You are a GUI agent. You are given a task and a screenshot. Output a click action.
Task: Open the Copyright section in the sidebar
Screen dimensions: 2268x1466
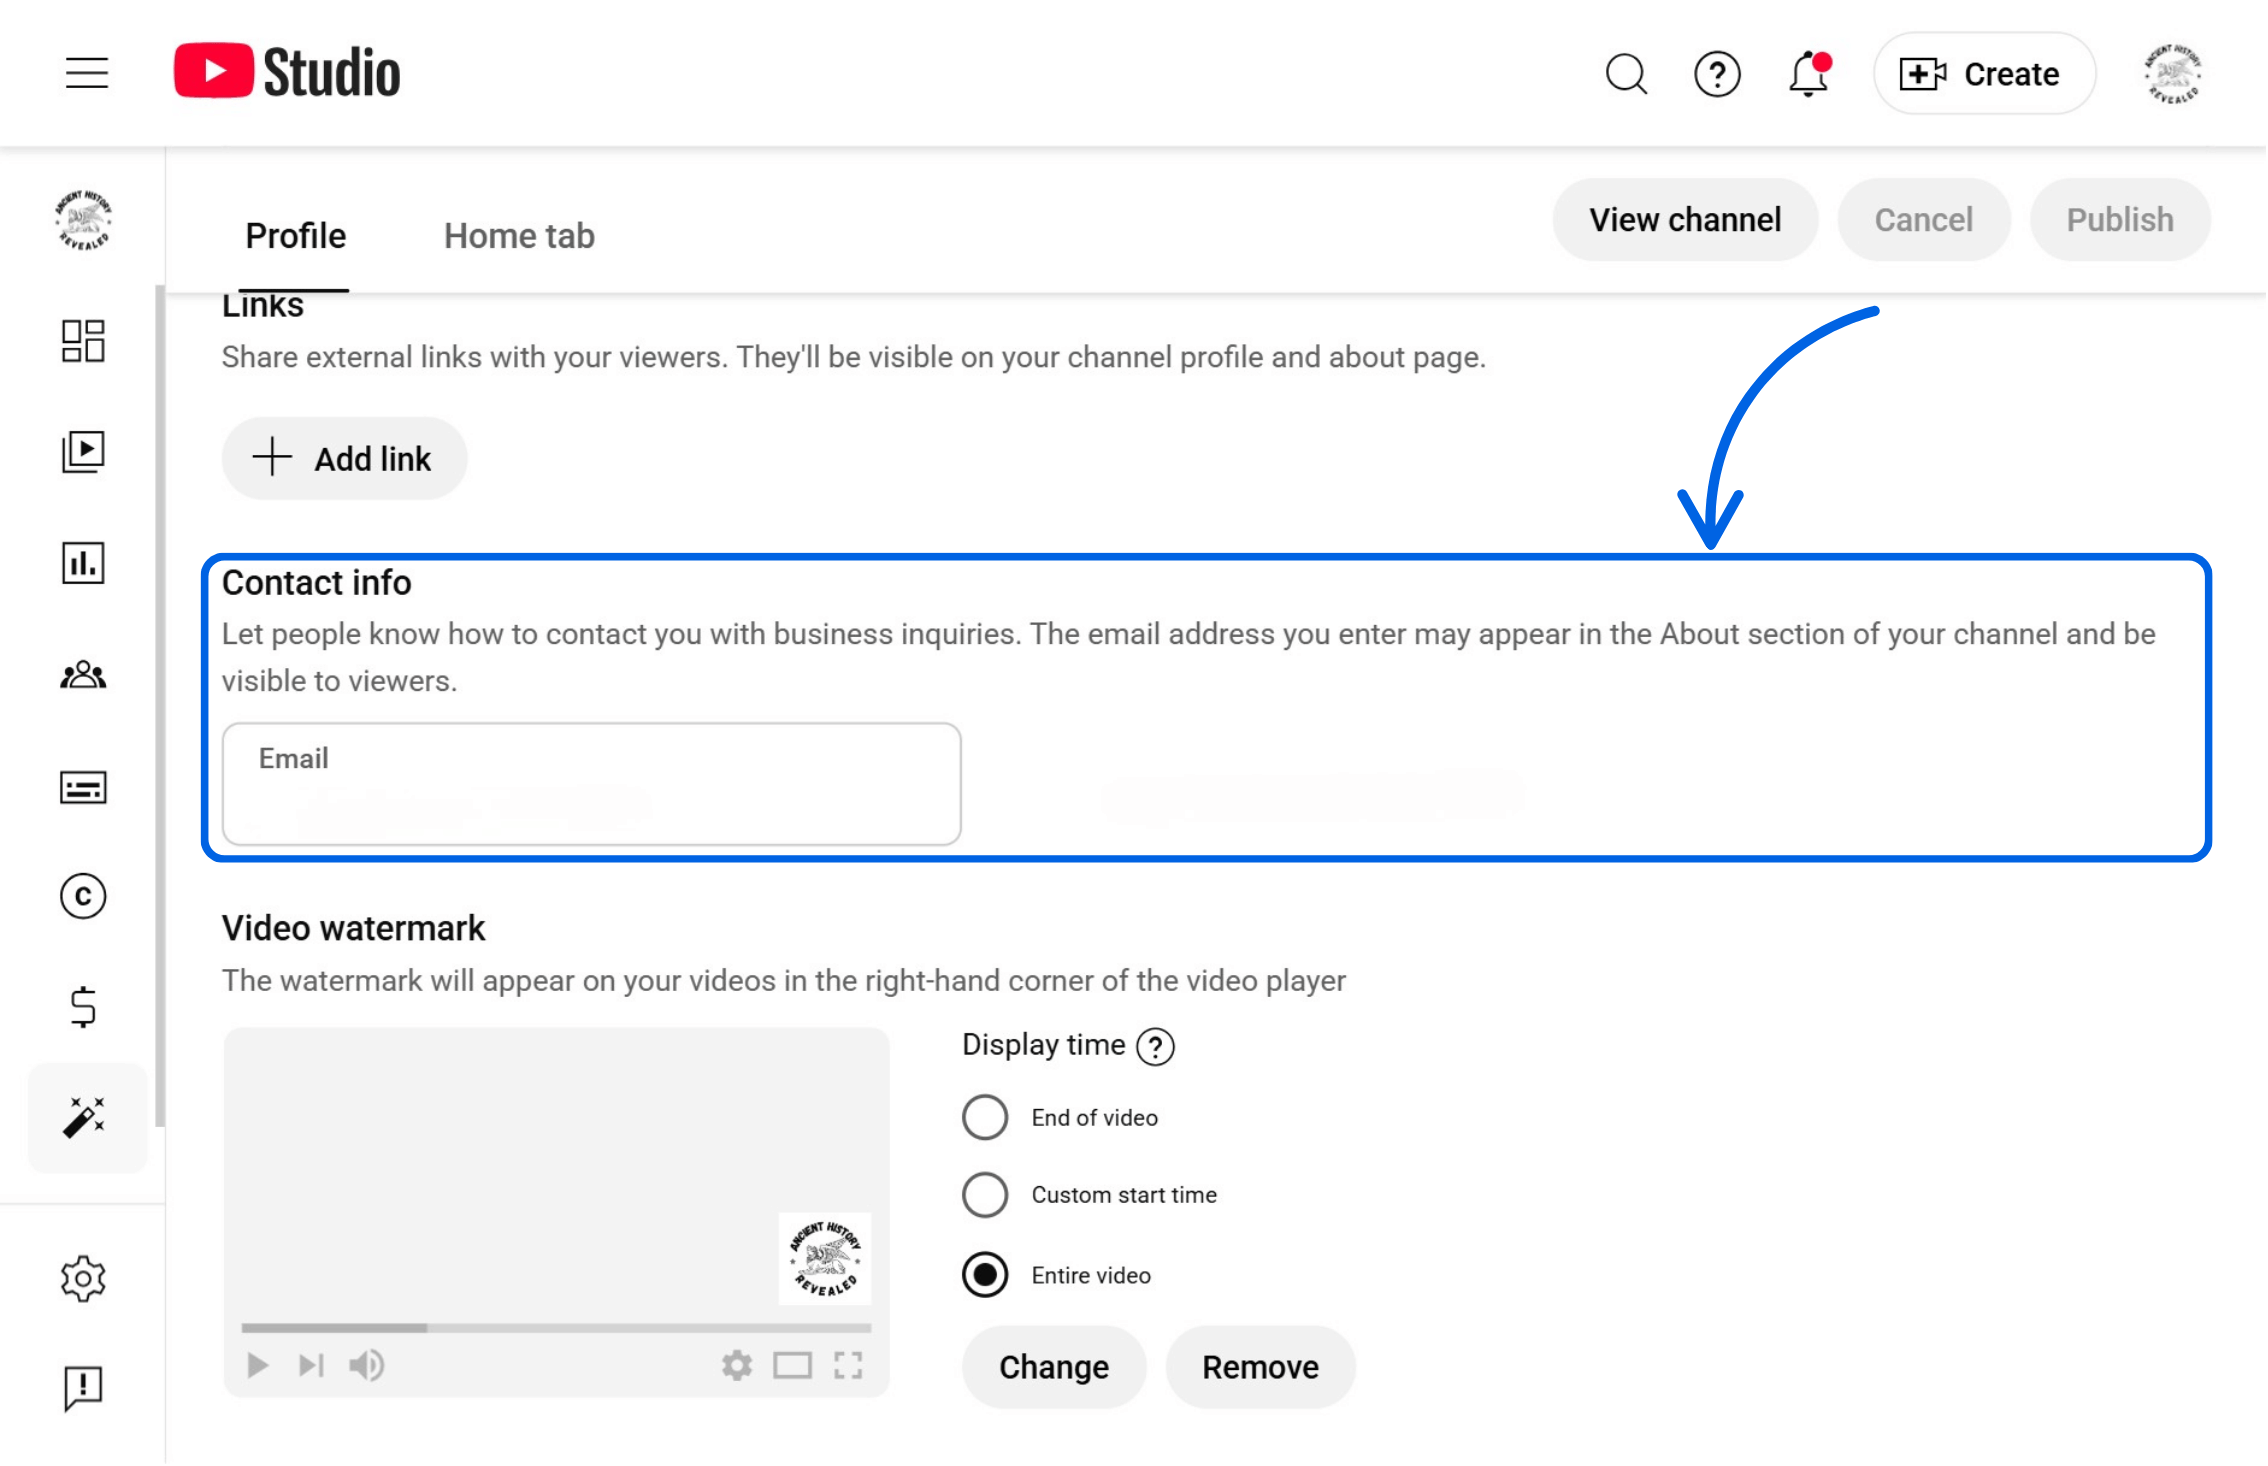[x=85, y=897]
